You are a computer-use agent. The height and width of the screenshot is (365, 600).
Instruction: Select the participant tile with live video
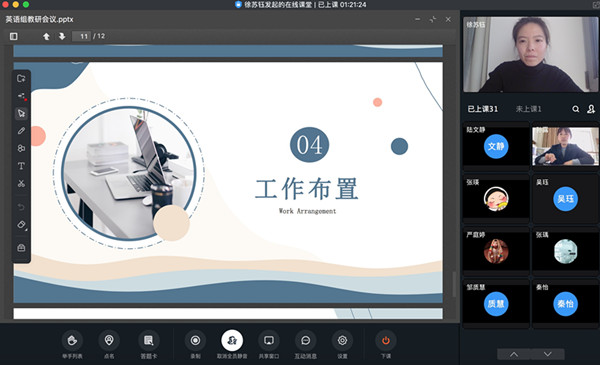[x=565, y=146]
